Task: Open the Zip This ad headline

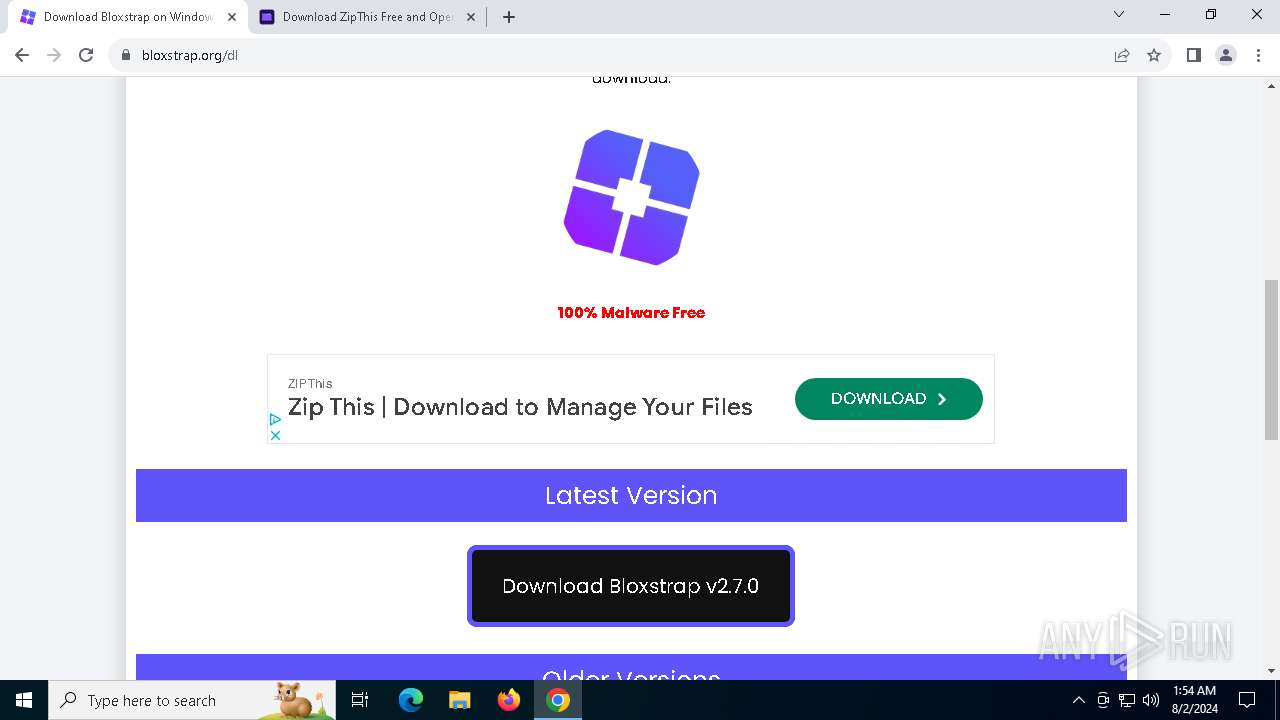Action: pos(520,407)
